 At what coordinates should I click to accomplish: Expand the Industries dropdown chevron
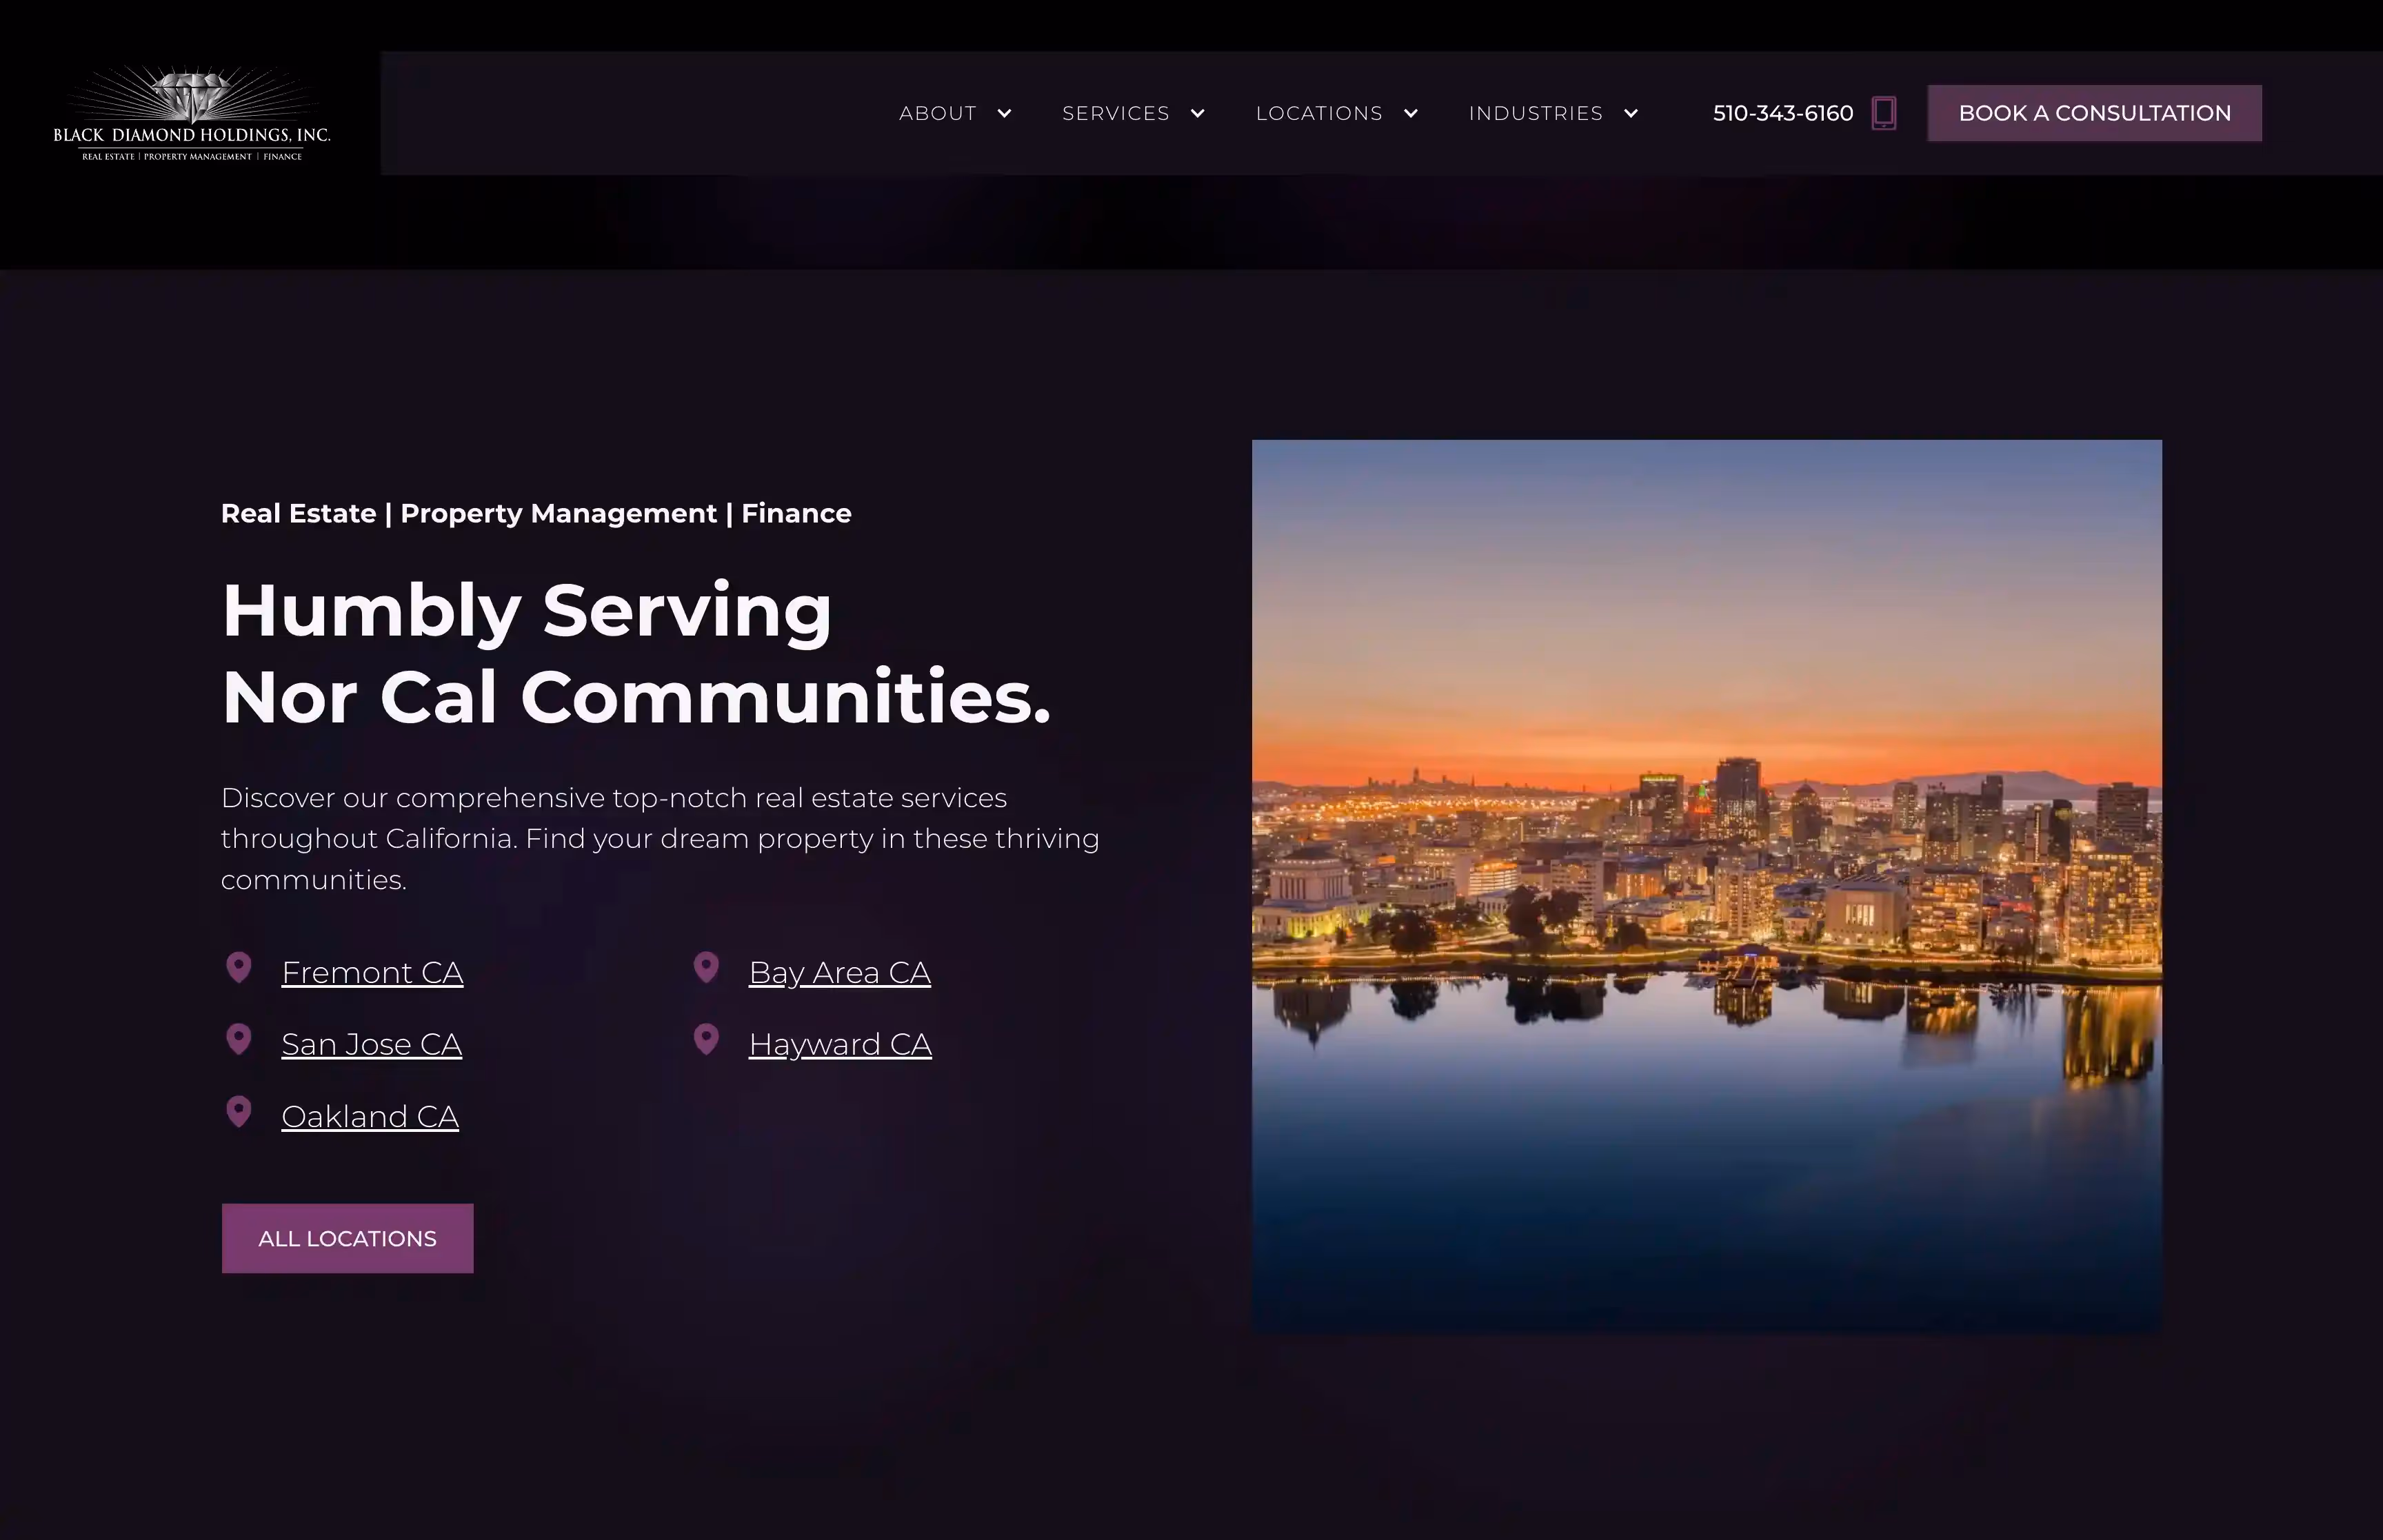(x=1631, y=114)
